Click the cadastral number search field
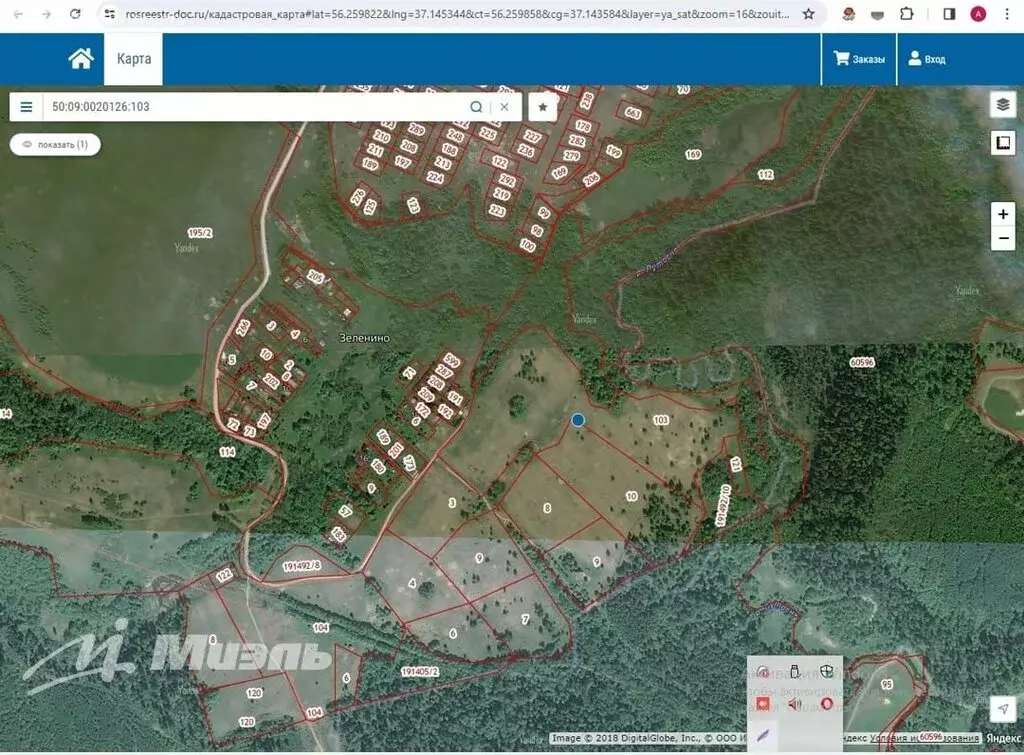The height and width of the screenshot is (755, 1024). point(255,106)
